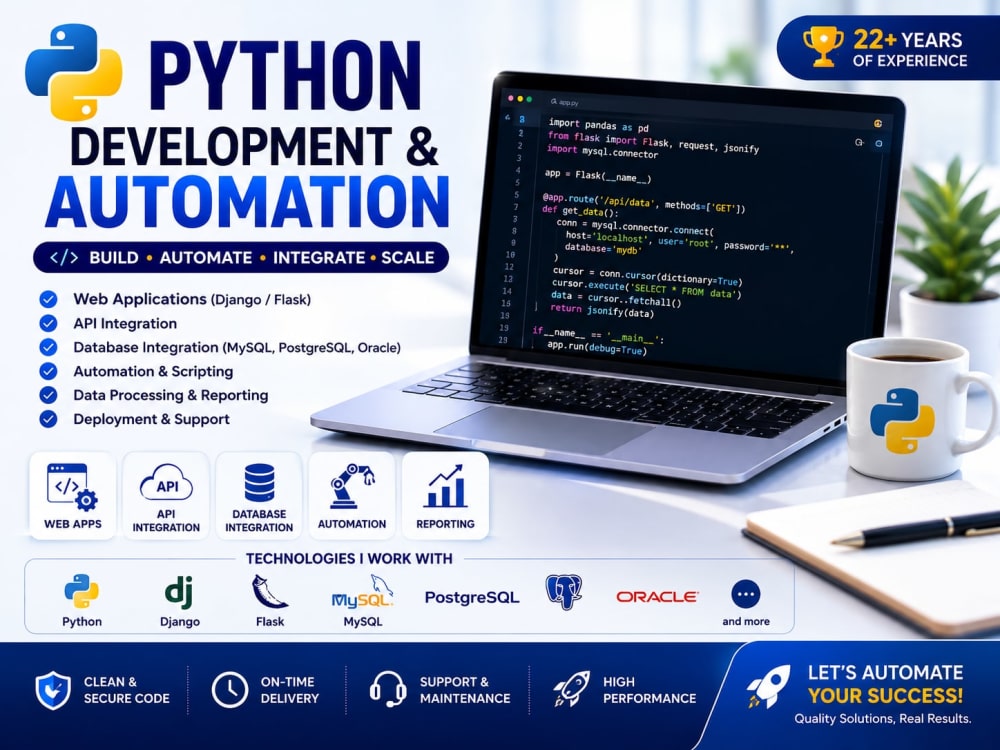Viewport: 1000px width, 750px height.
Task: Click the 'import pandas as pd' code line
Action: click(x=598, y=125)
